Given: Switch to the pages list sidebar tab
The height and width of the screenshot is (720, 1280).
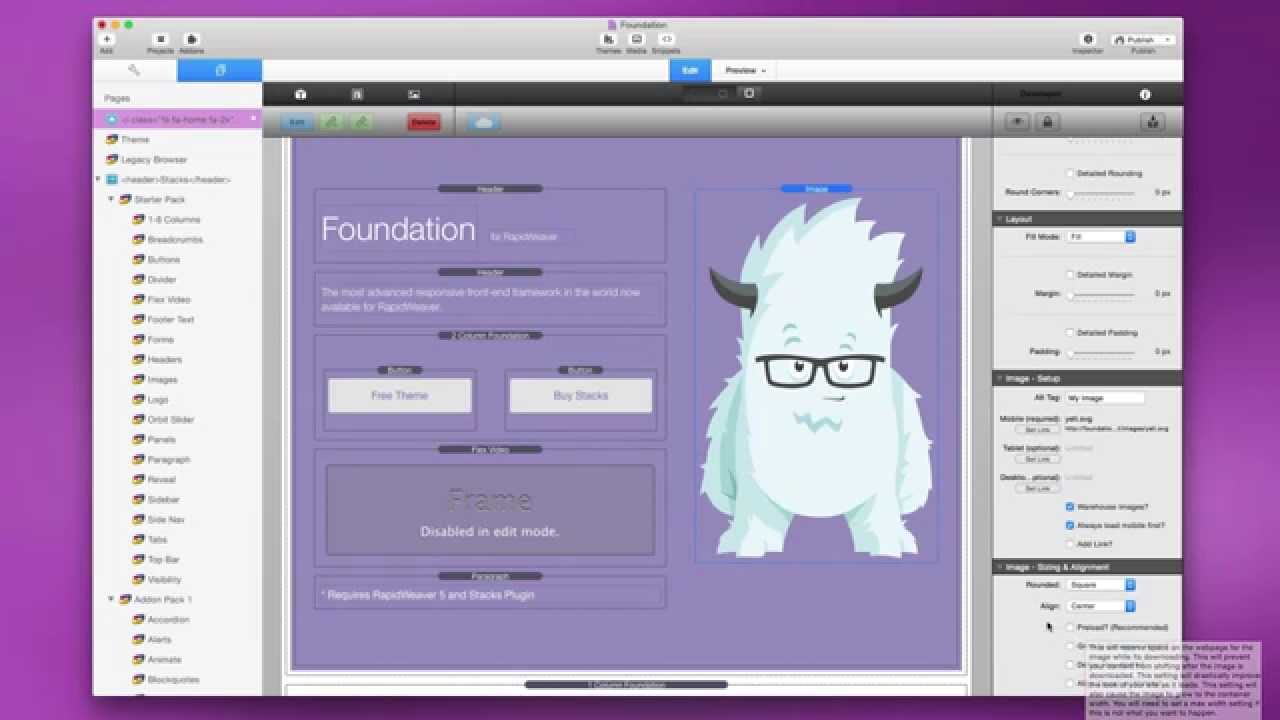Looking at the screenshot, I should tap(220, 70).
